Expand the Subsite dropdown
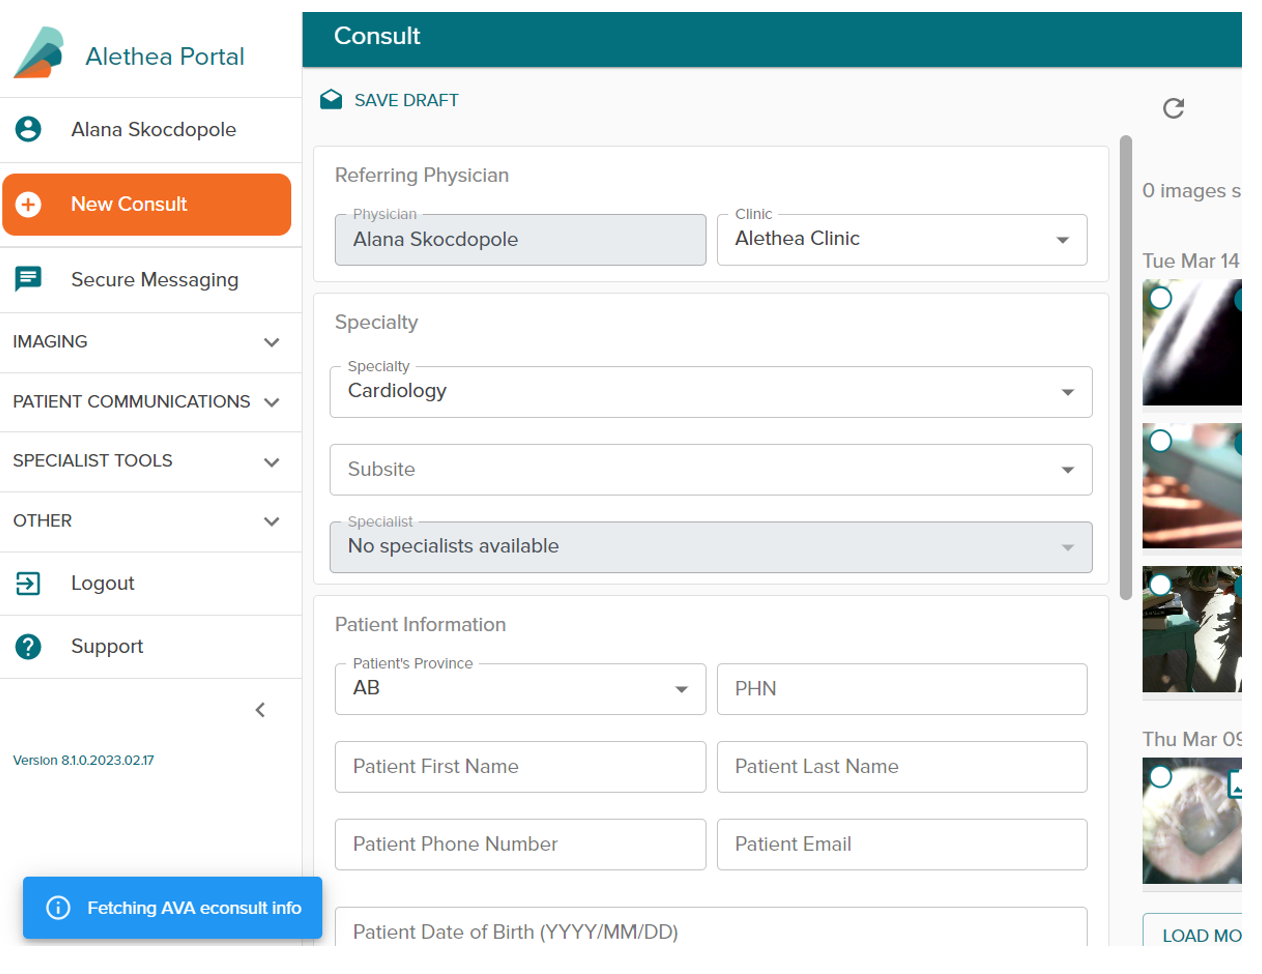Image resolution: width=1262 pixels, height=974 pixels. [1066, 469]
